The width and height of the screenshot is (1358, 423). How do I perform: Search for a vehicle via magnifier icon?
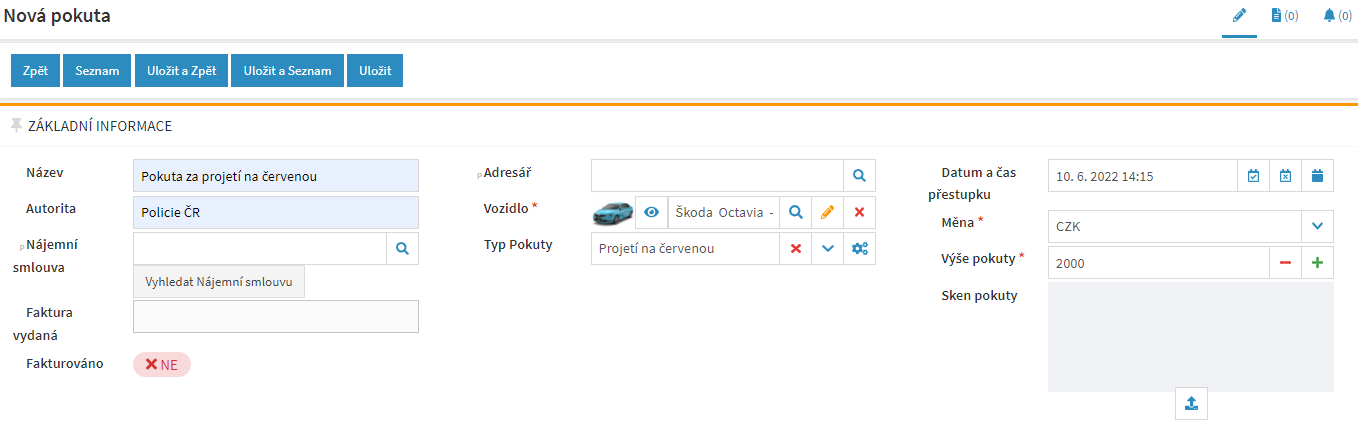tap(795, 212)
